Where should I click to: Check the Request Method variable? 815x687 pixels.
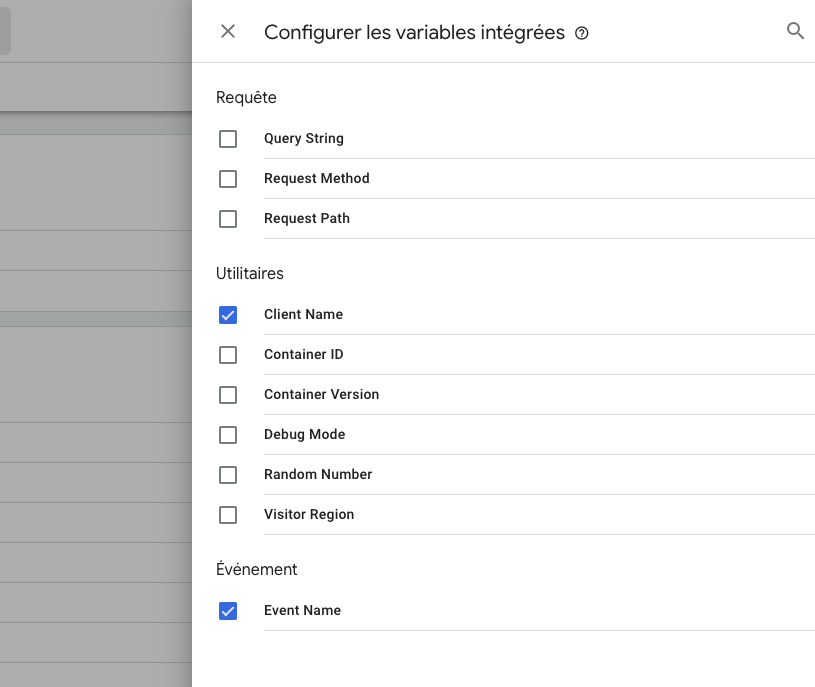(x=228, y=179)
